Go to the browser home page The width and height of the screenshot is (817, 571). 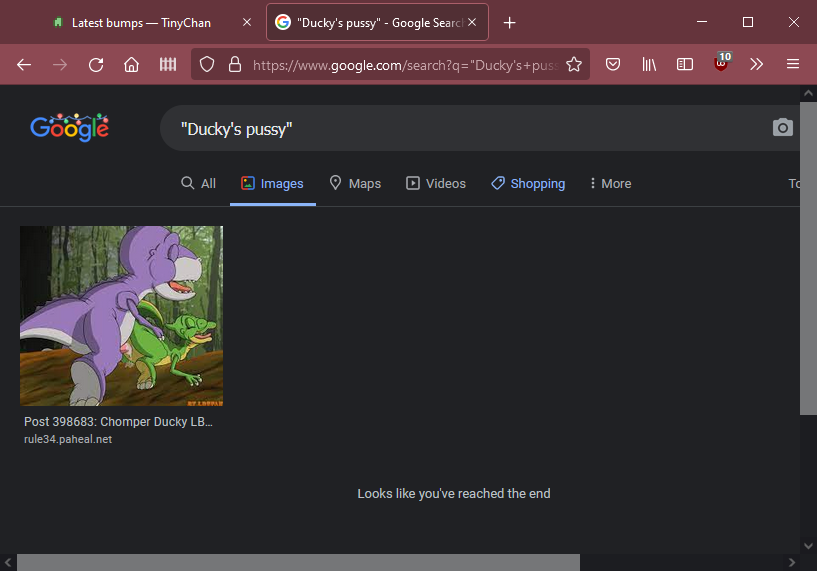tap(131, 64)
